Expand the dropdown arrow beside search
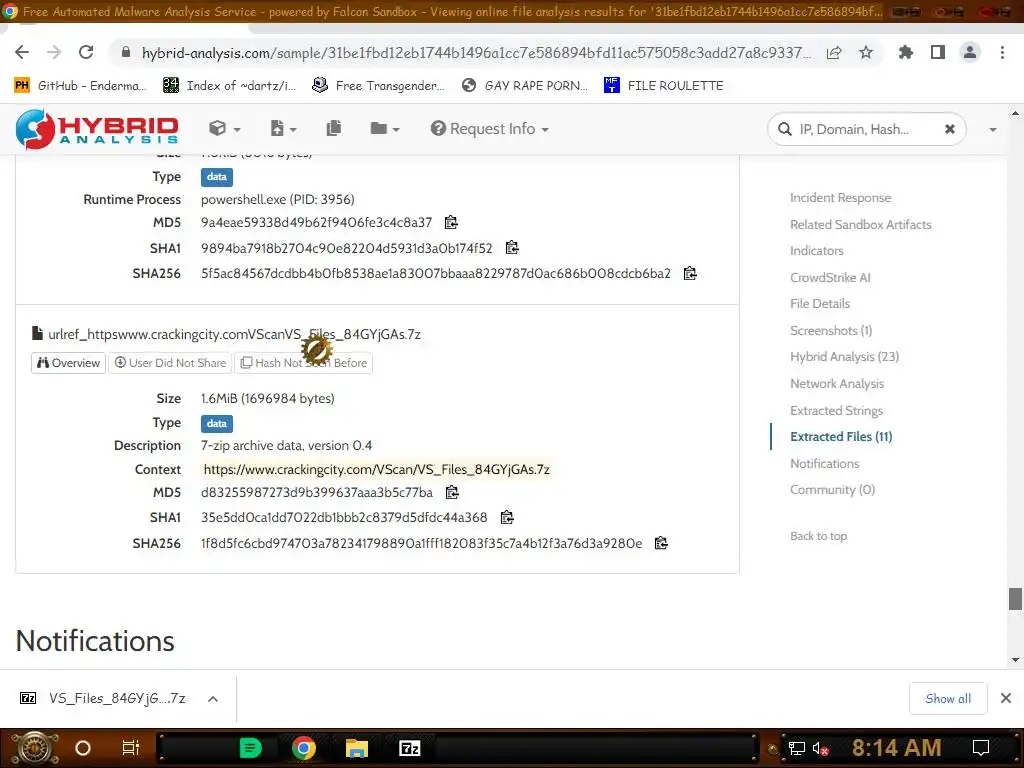The width and height of the screenshot is (1024, 768). [993, 129]
